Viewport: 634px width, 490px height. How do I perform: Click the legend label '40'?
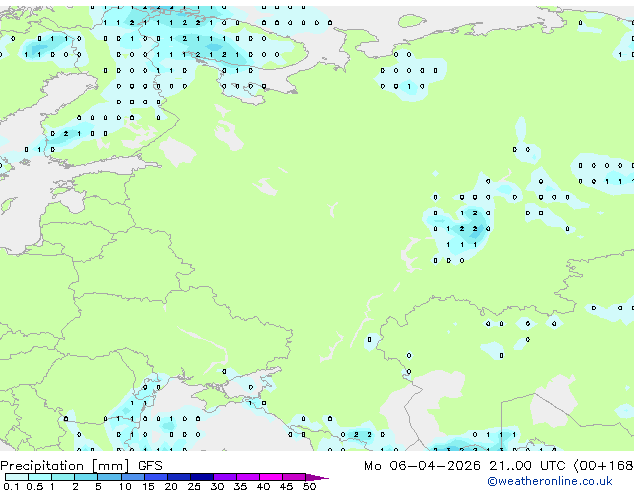coord(263,486)
